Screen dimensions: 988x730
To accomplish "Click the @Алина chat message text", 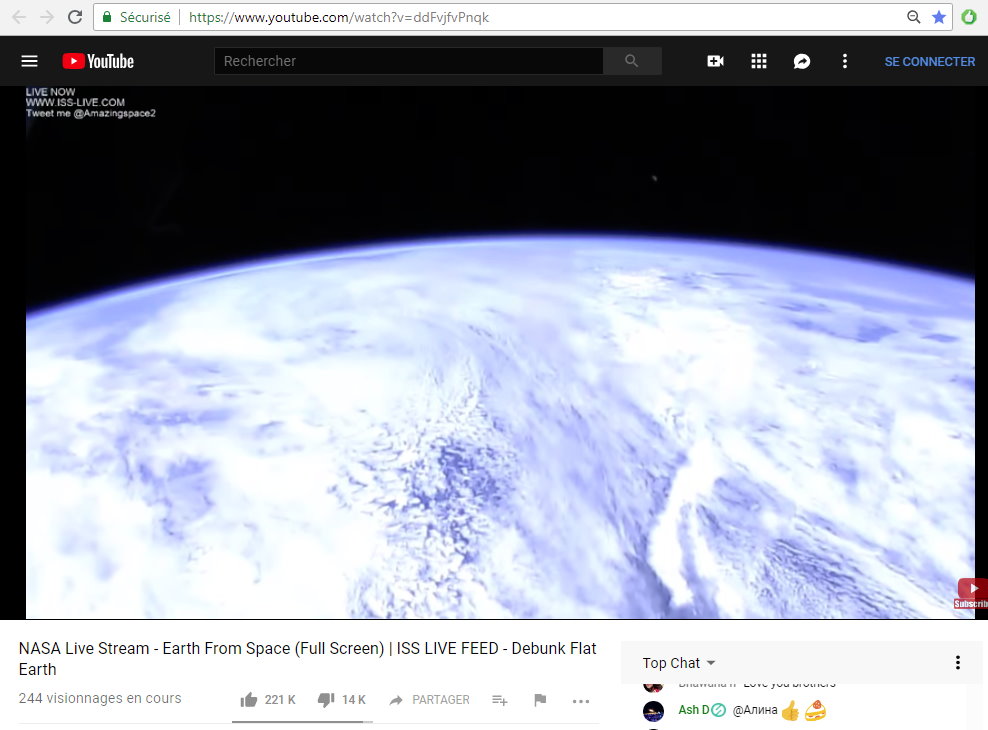I will tap(755, 710).
